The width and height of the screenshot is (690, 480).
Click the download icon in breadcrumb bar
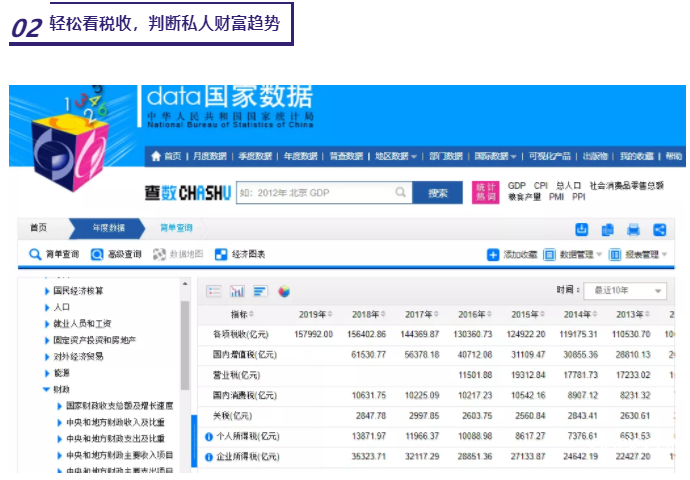click(x=581, y=229)
